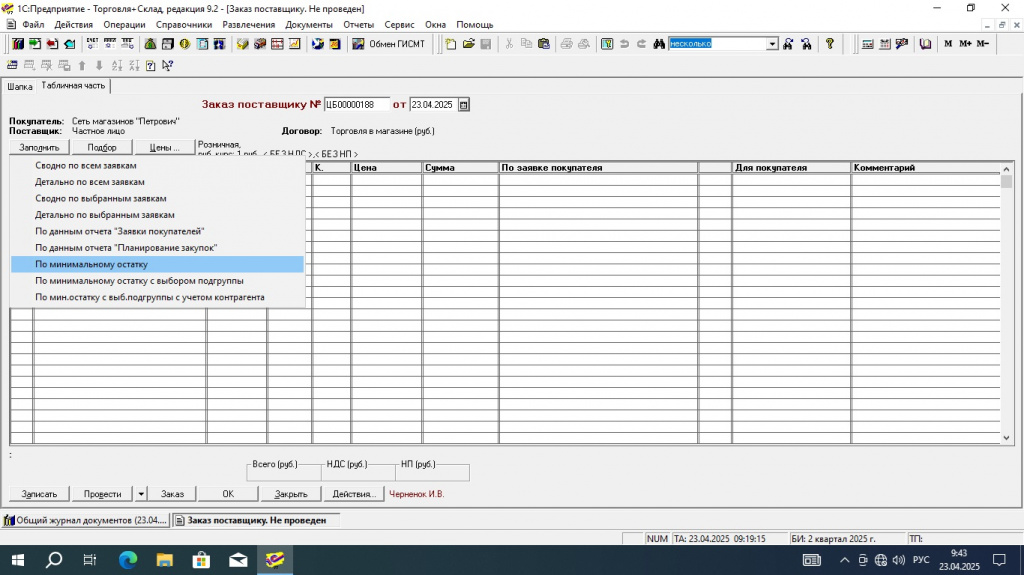Click the row description question icon

[151, 65]
